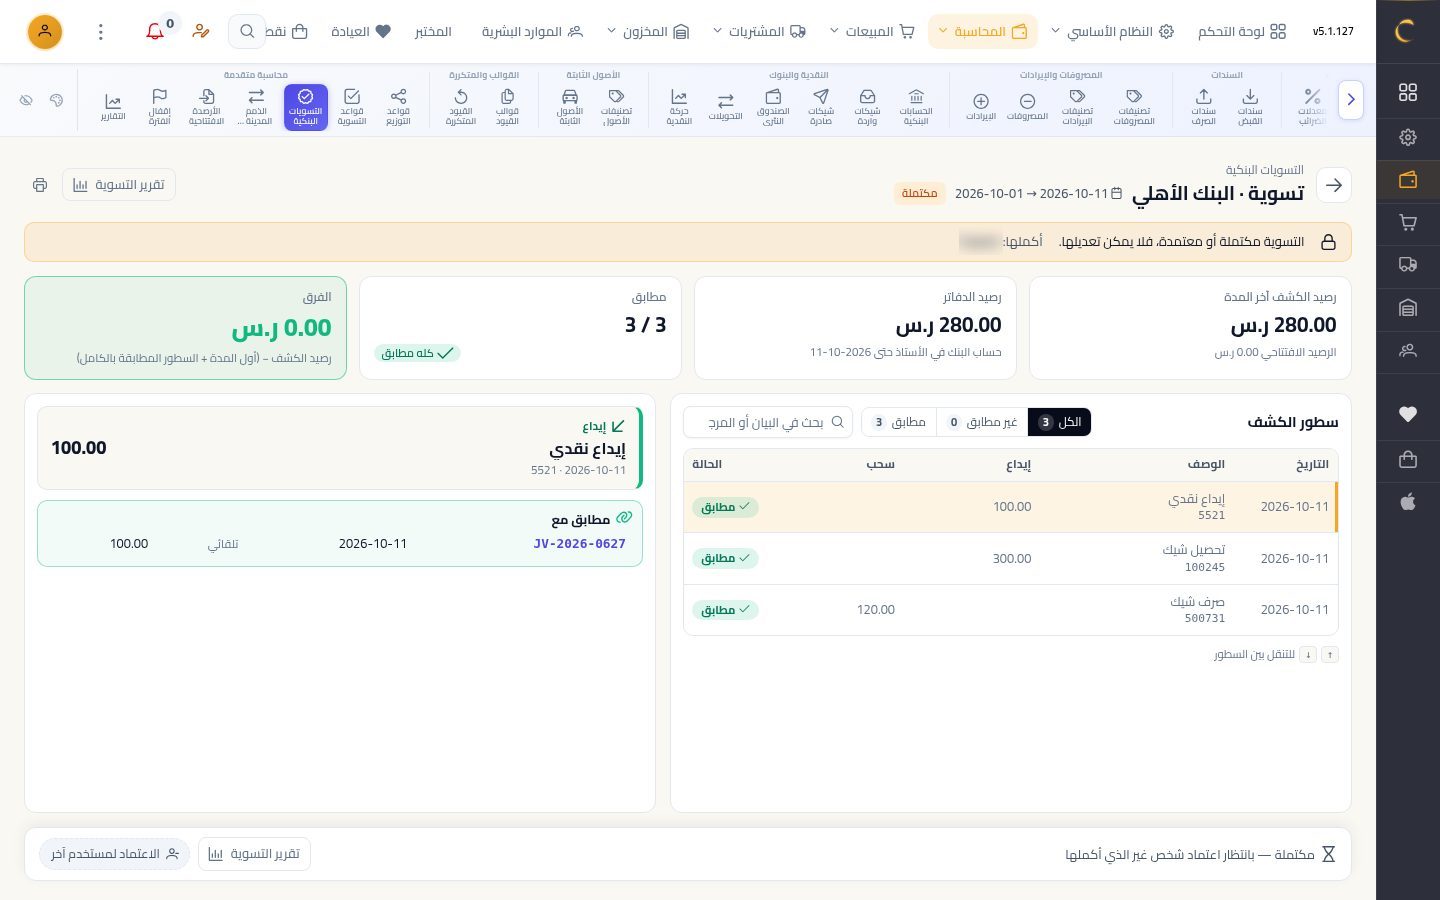Open the theme palette icon in ribbon
Screen dimensions: 1440x900
pyautogui.click(x=56, y=100)
